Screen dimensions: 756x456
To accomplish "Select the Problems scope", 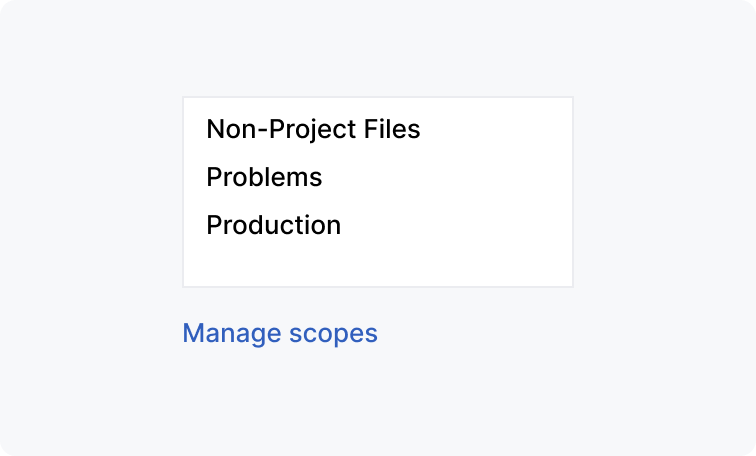I will 264,177.
